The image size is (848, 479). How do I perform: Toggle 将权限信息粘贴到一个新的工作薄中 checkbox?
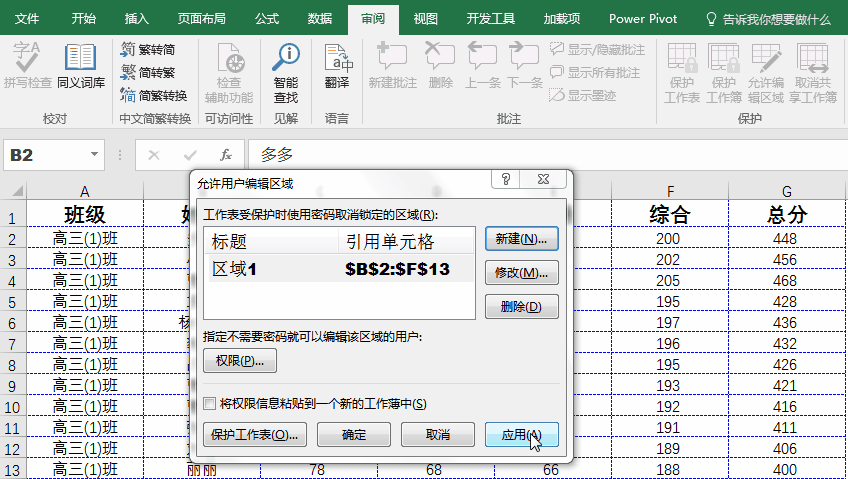[210, 404]
